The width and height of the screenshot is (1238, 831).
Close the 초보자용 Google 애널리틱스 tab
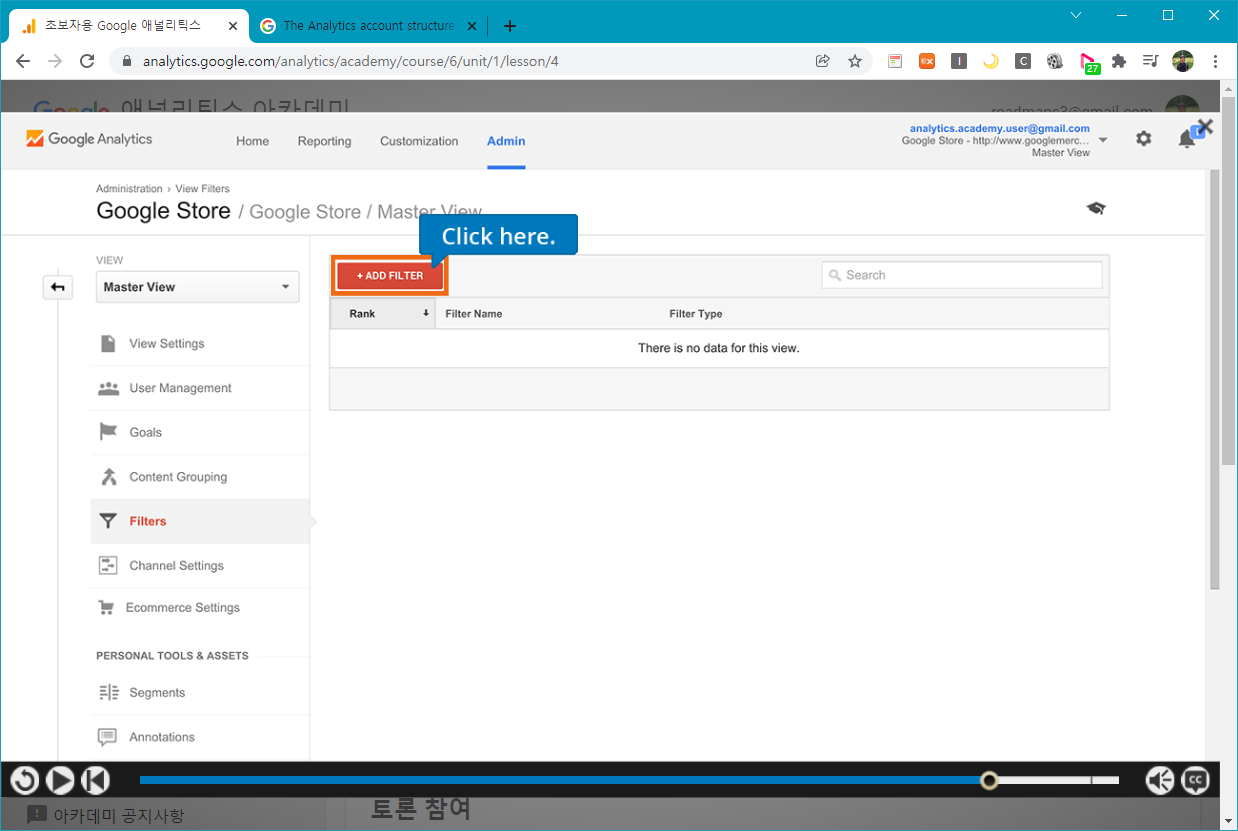pyautogui.click(x=233, y=26)
